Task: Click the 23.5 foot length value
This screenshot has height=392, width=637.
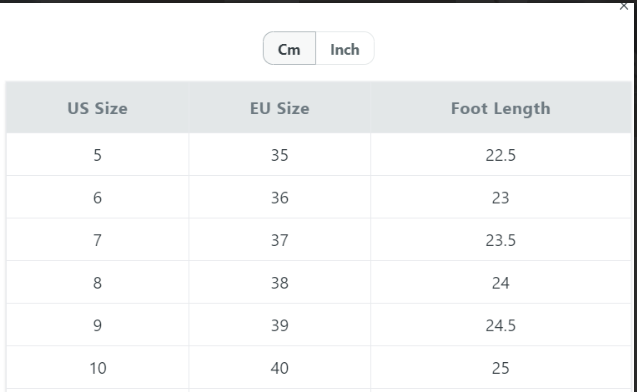Action: click(500, 240)
